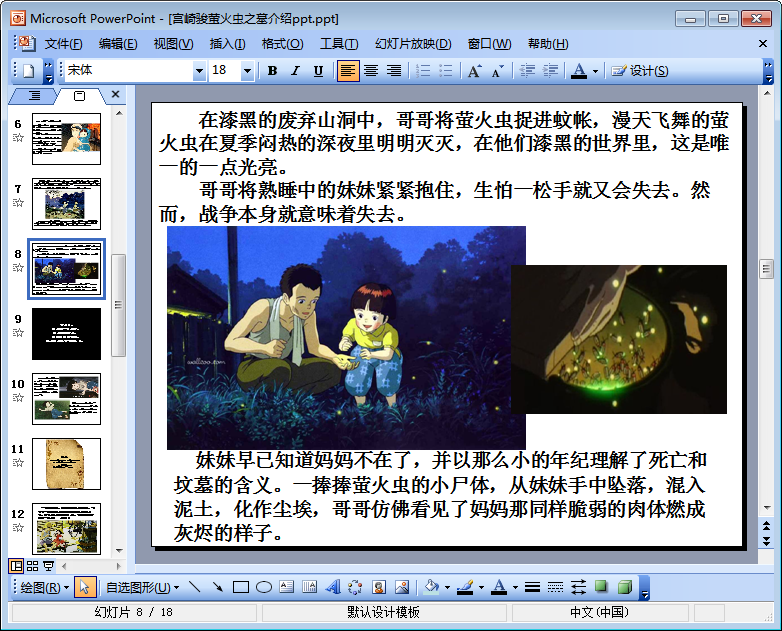This screenshot has width=782, height=631.
Task: Apply center text alignment
Action: (x=371, y=71)
